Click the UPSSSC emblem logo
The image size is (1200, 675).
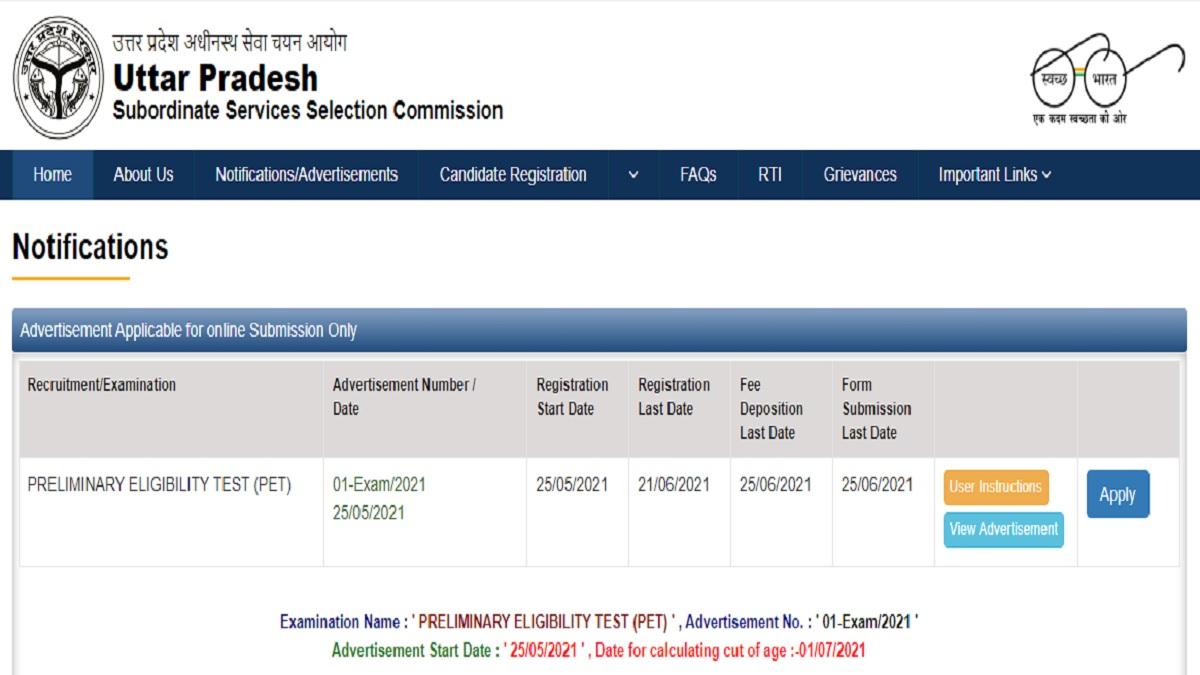57,75
